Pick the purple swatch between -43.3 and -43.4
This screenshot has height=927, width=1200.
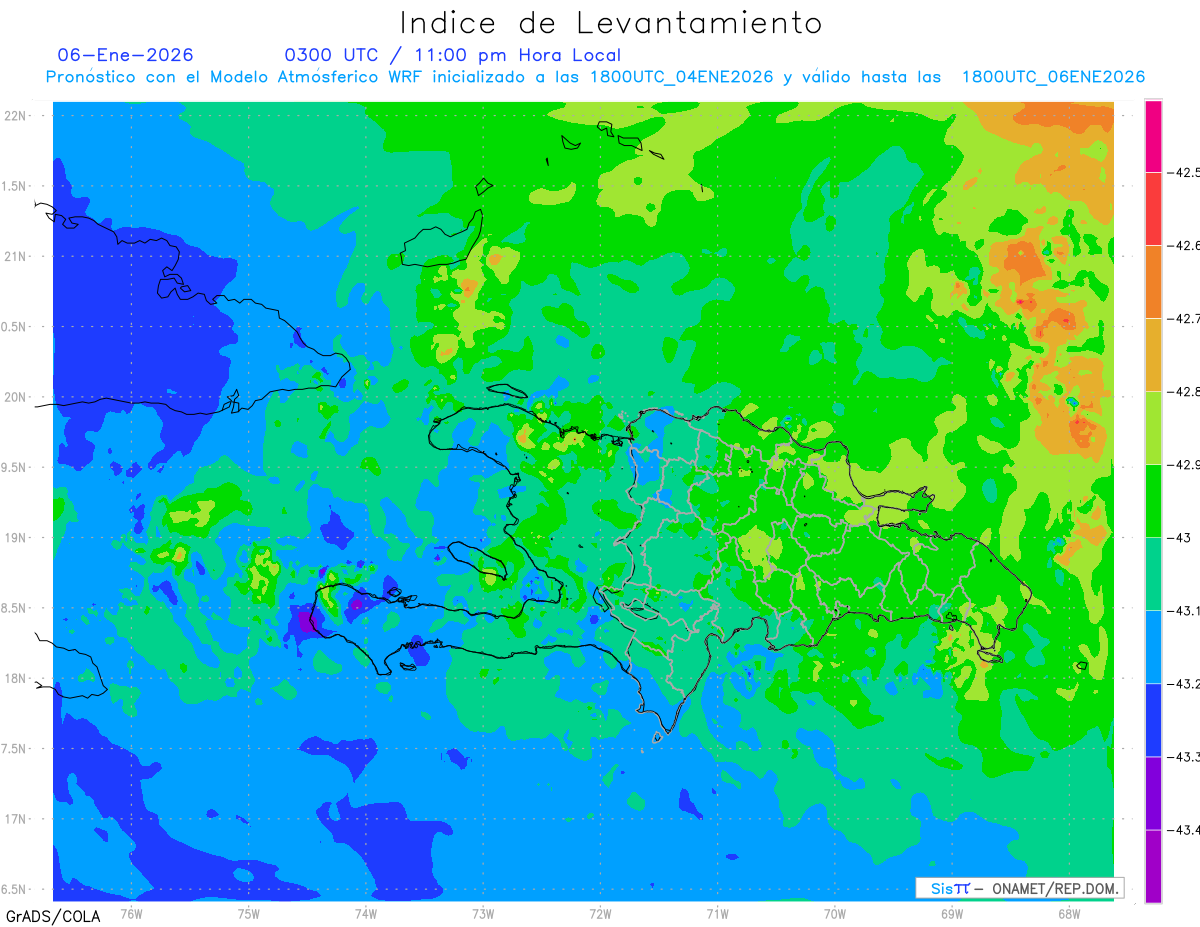pos(1153,792)
